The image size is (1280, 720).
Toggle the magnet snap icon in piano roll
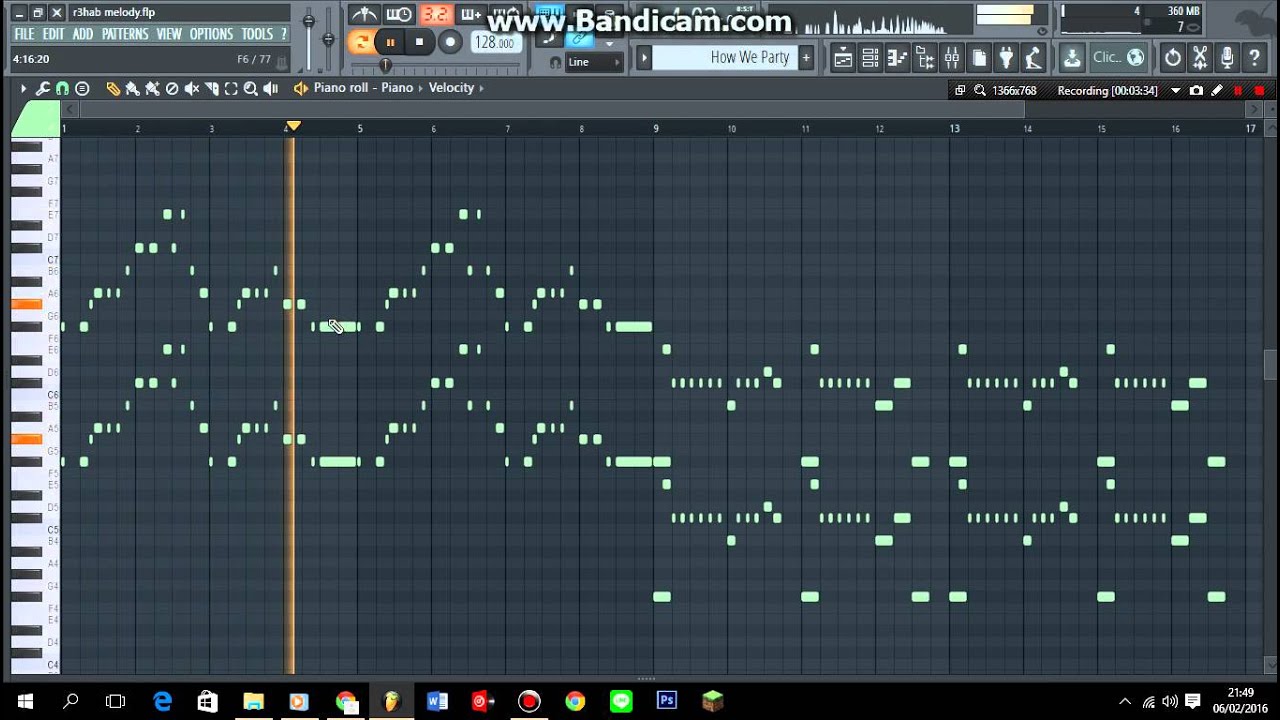[62, 88]
